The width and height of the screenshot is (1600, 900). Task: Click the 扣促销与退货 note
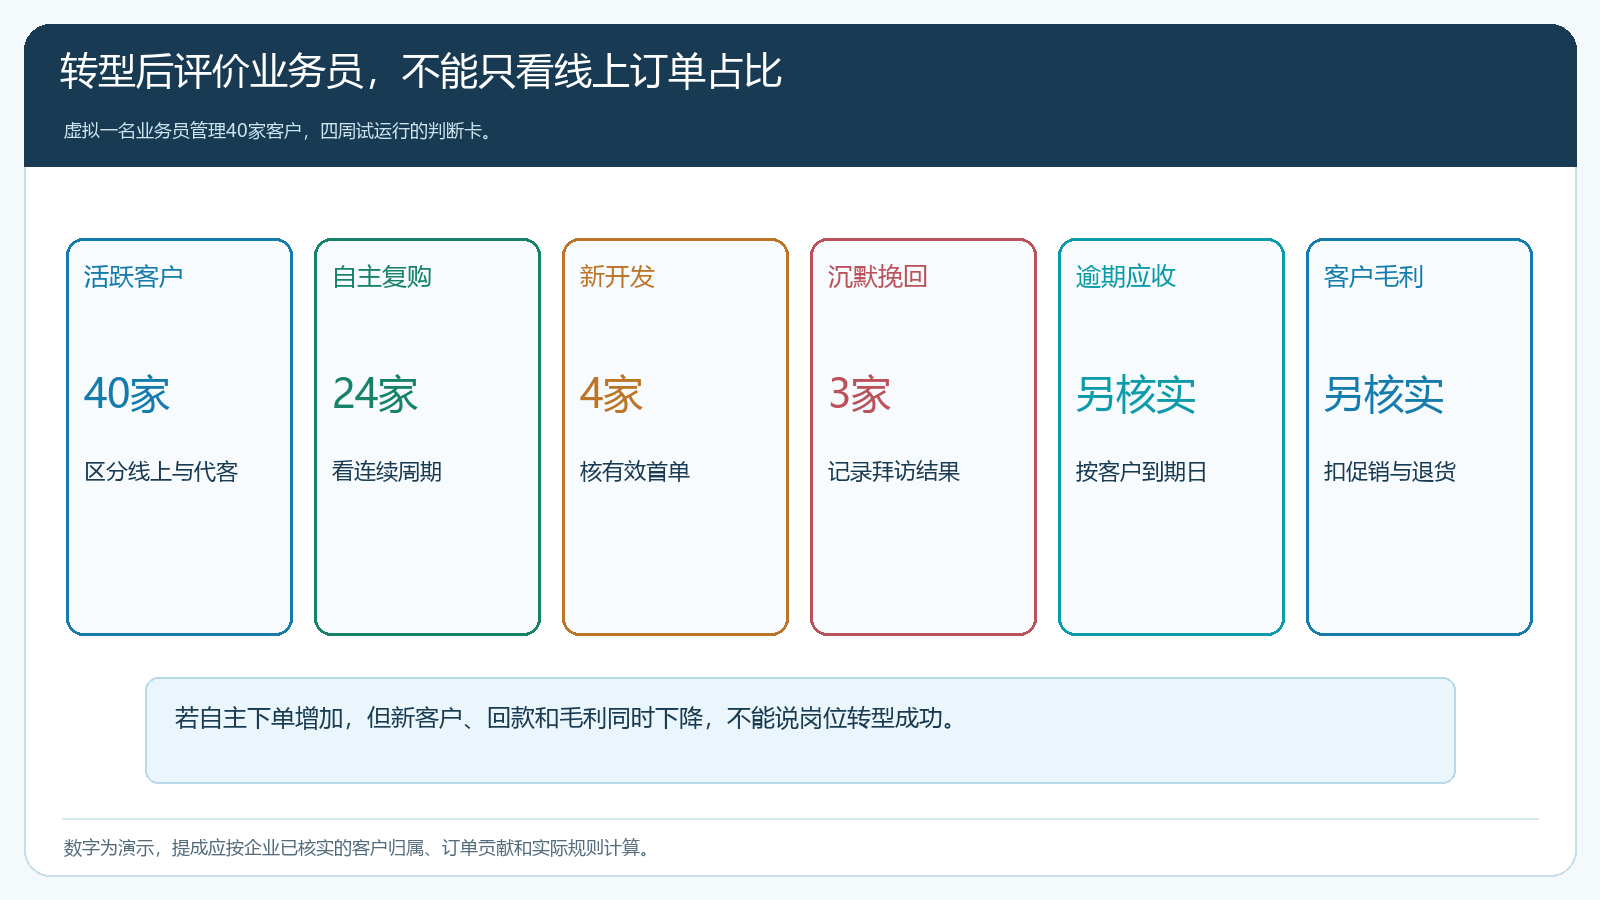1390,472
